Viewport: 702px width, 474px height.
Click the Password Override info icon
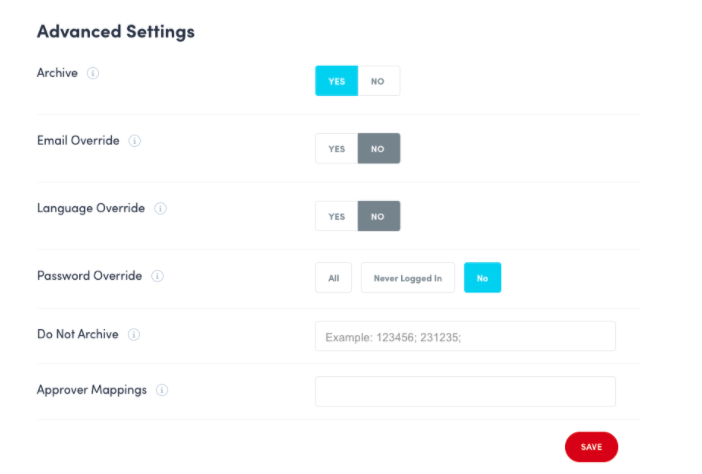[x=157, y=276]
